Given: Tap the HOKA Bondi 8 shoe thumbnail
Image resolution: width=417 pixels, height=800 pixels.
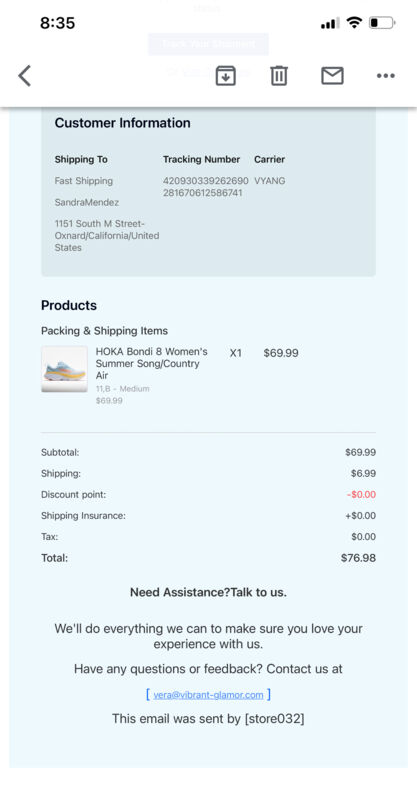Looking at the screenshot, I should (x=64, y=369).
